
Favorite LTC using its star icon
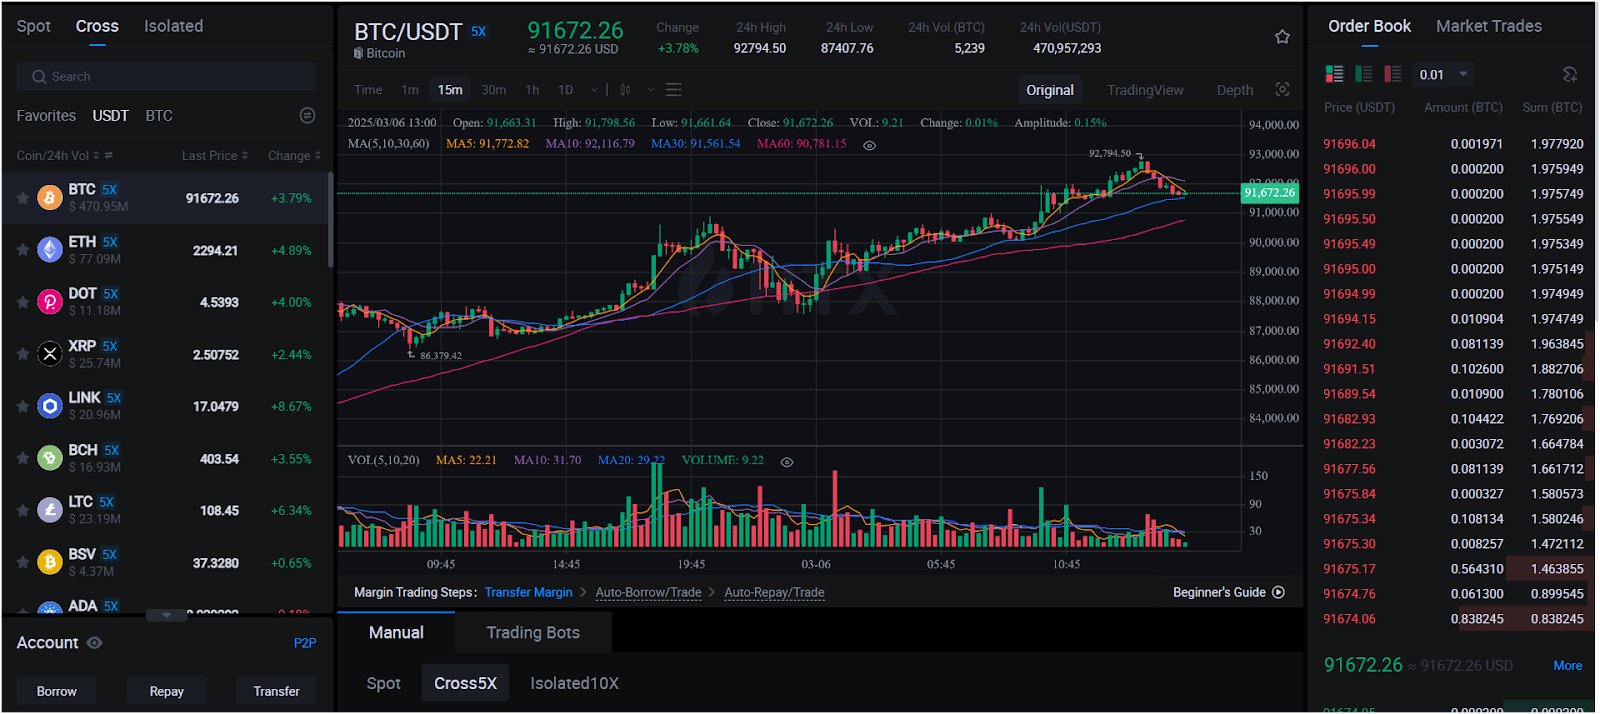coord(23,510)
